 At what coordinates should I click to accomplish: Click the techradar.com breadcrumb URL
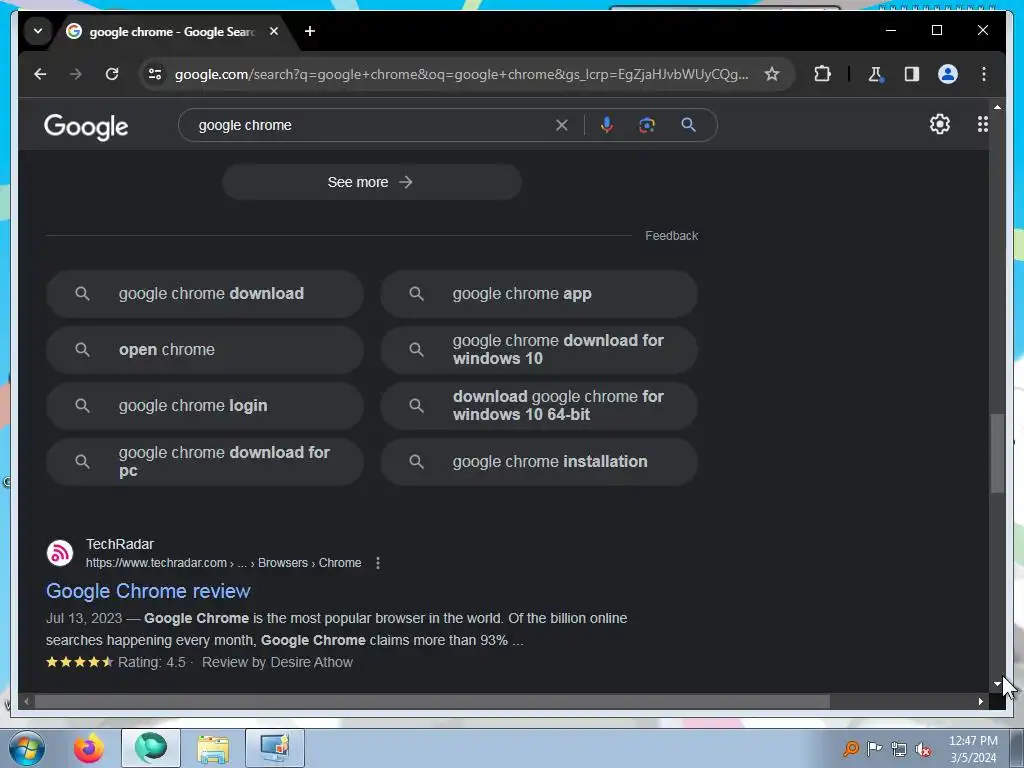point(223,563)
